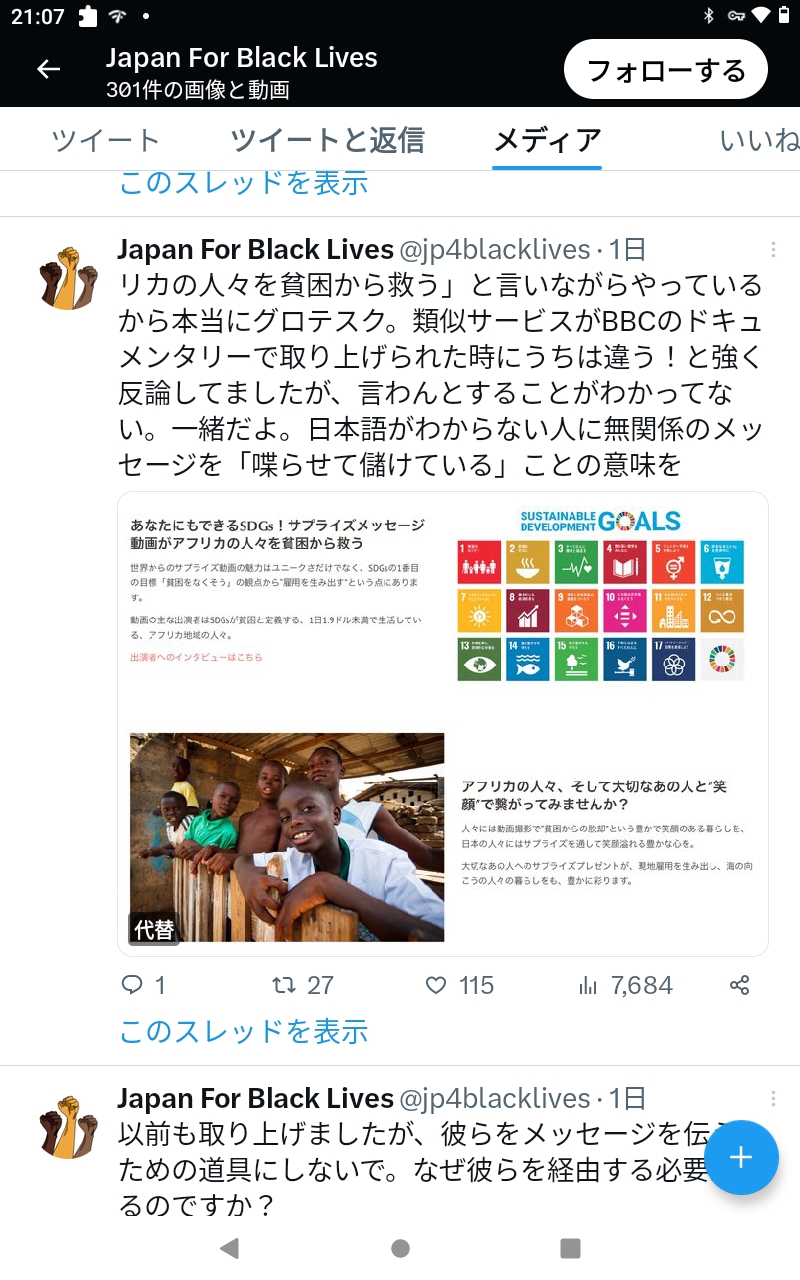Screen dimensions: 800x1280
Task: Tap the フォローする follow button
Action: 666,71
